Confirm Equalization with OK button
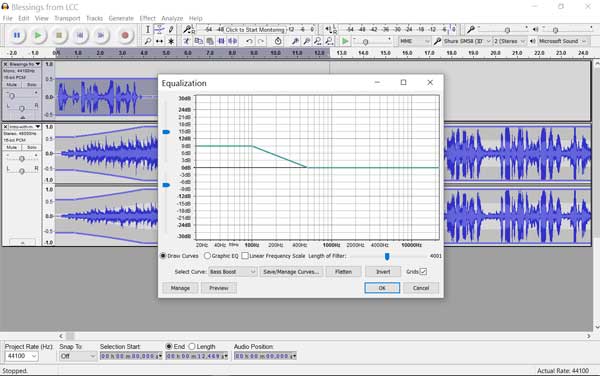 click(x=382, y=288)
